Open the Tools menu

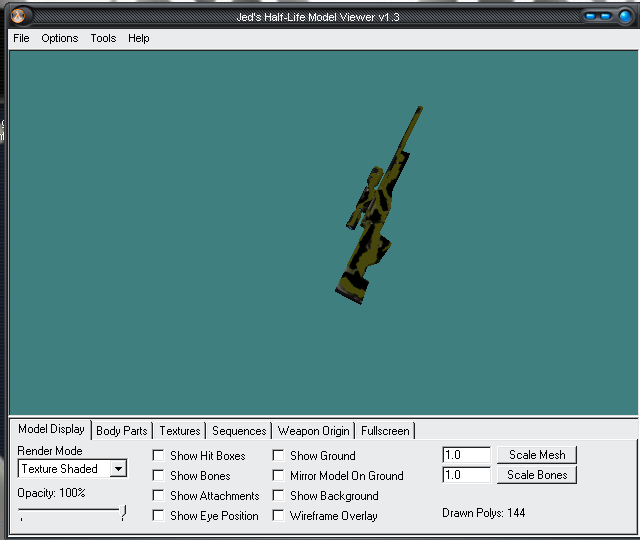(x=103, y=38)
